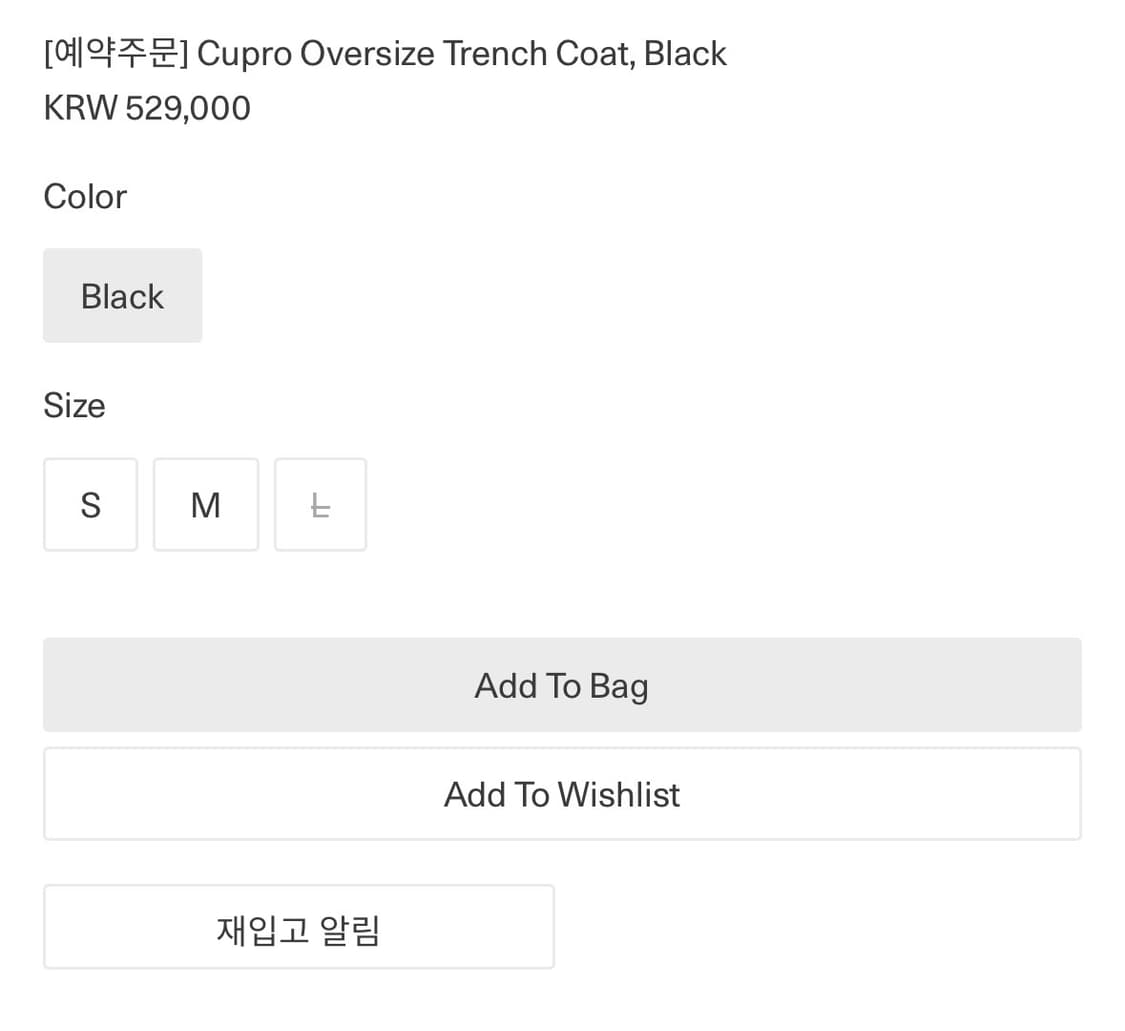Click the KRW 529,000 price text
This screenshot has width=1125, height=1031.
pos(147,108)
